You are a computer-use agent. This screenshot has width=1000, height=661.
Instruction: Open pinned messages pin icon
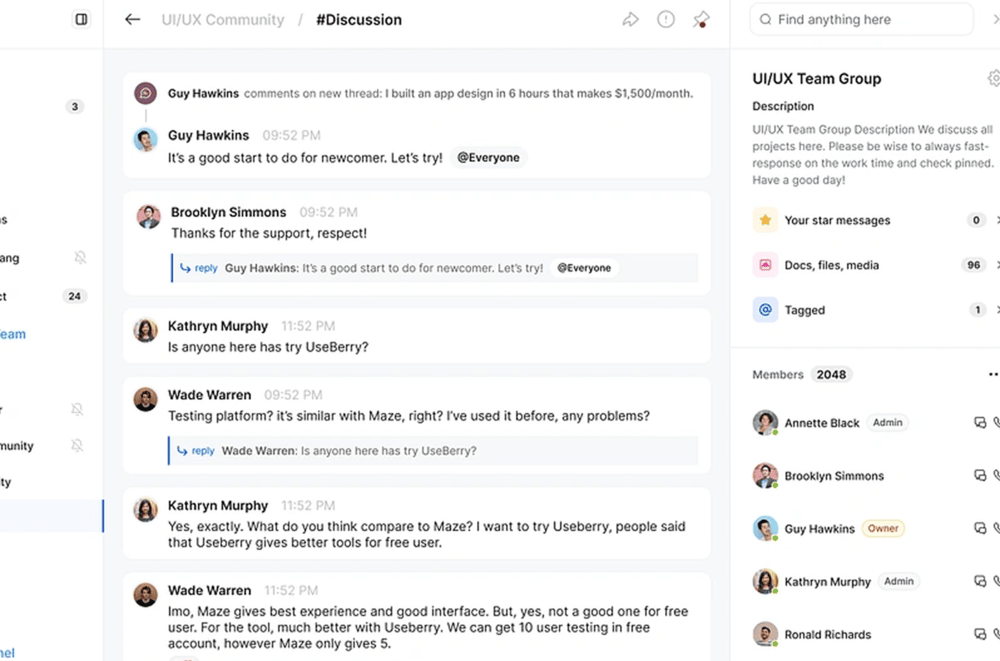pos(701,20)
